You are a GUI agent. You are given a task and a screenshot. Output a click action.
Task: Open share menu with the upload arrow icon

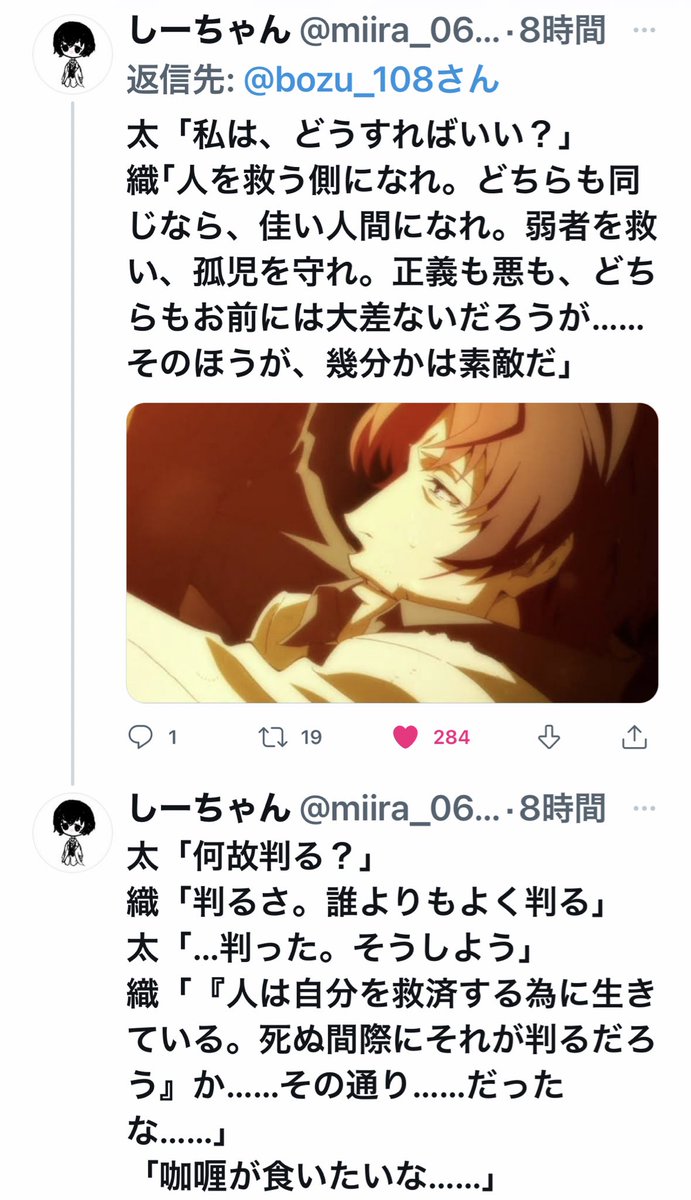(x=633, y=737)
